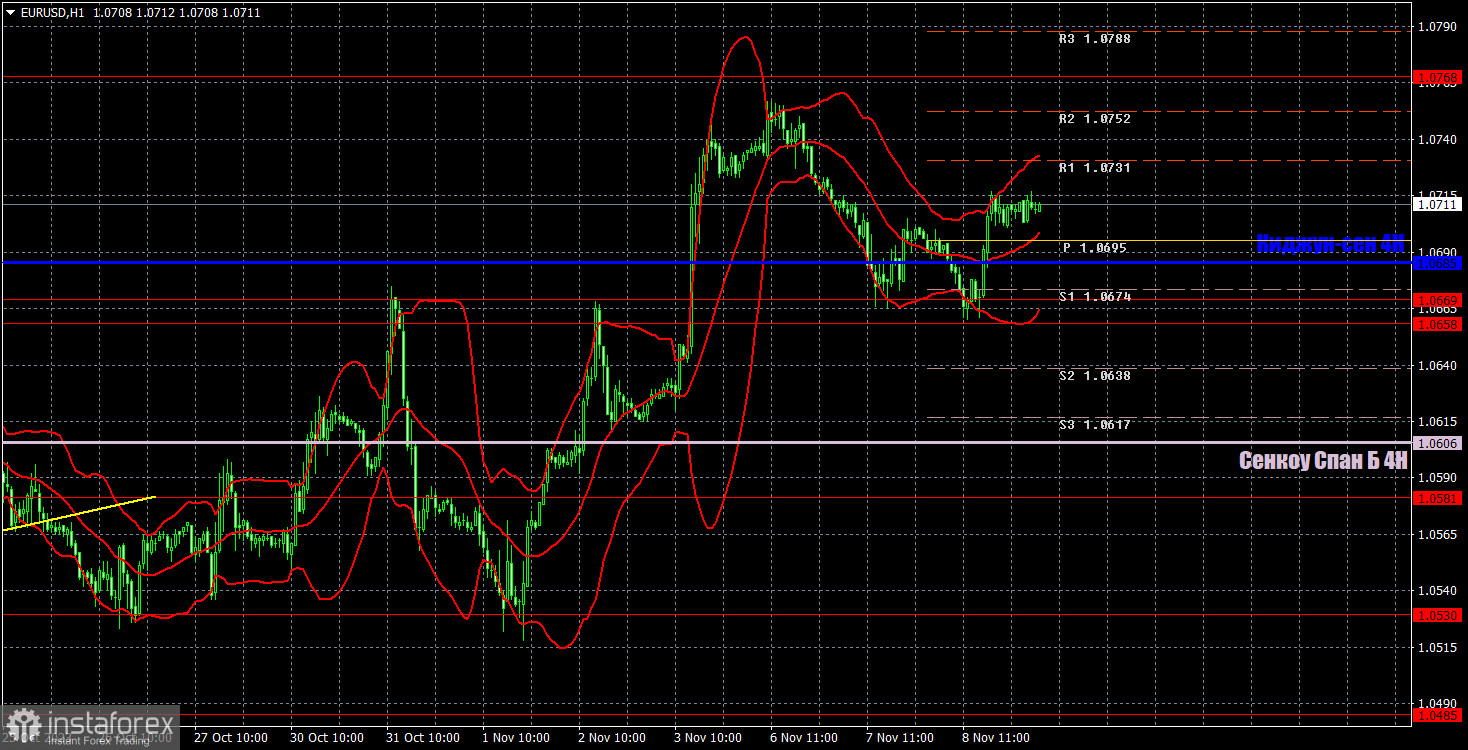Screen dimensions: 1468x750
Task: Click the '8 Nov 11:00' time axis label
Action: click(996, 738)
